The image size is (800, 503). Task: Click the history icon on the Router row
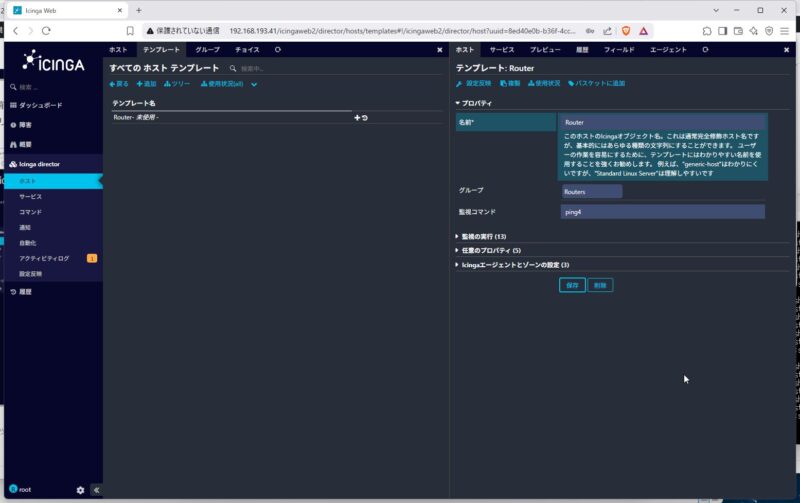click(x=365, y=118)
